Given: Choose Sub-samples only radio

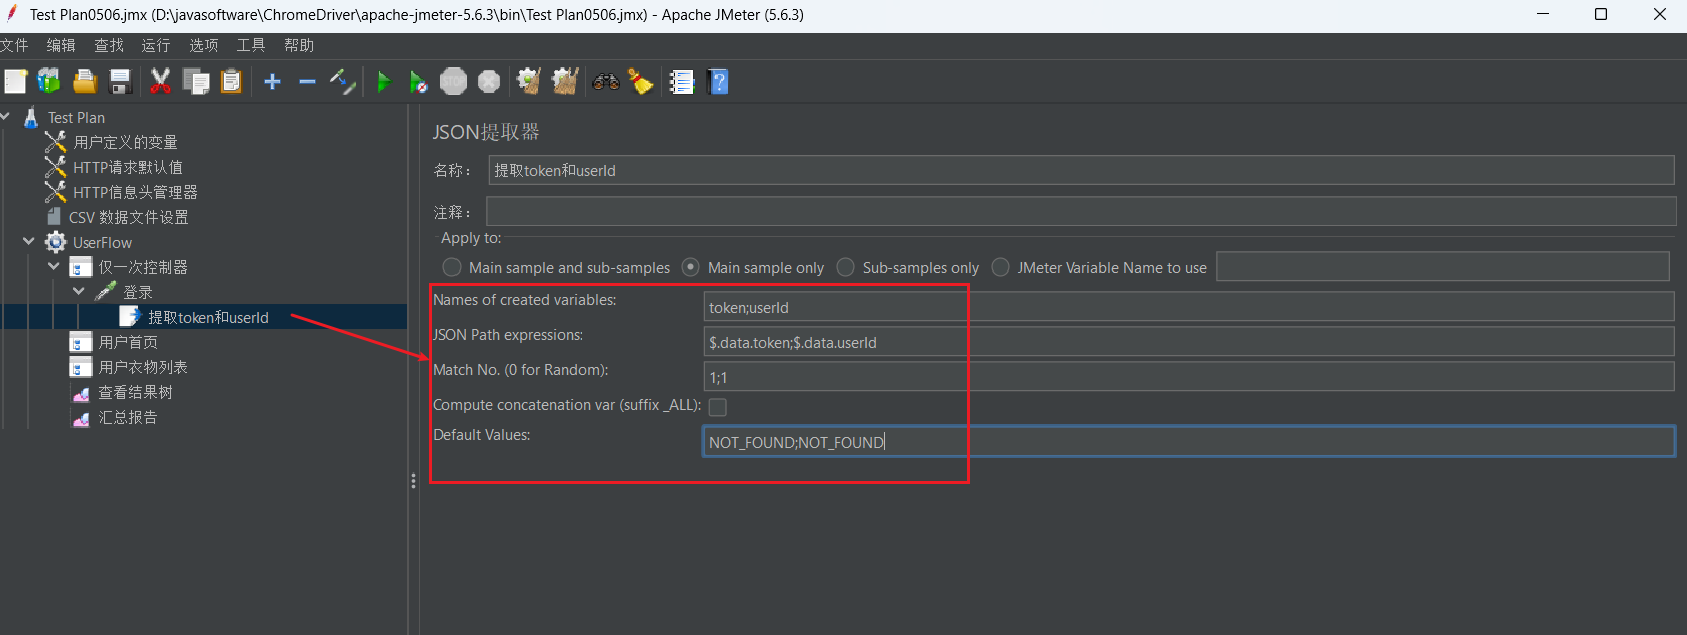Looking at the screenshot, I should [x=846, y=268].
